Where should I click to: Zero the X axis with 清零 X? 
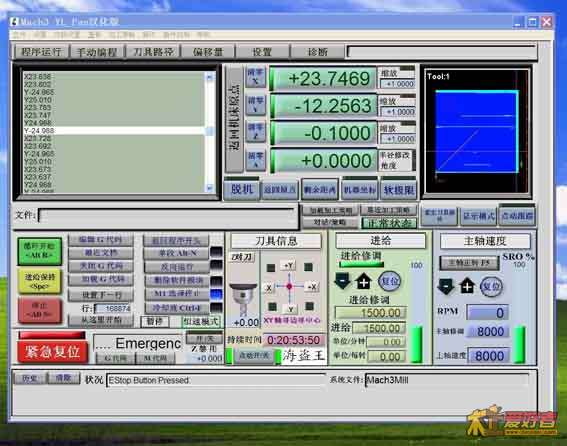pyautogui.click(x=255, y=77)
